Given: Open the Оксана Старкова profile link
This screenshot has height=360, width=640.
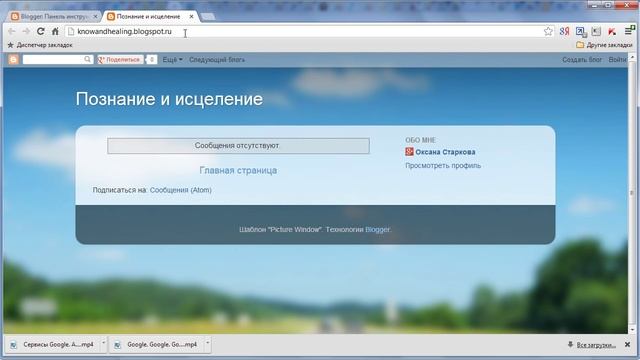Looking at the screenshot, I should [x=445, y=152].
